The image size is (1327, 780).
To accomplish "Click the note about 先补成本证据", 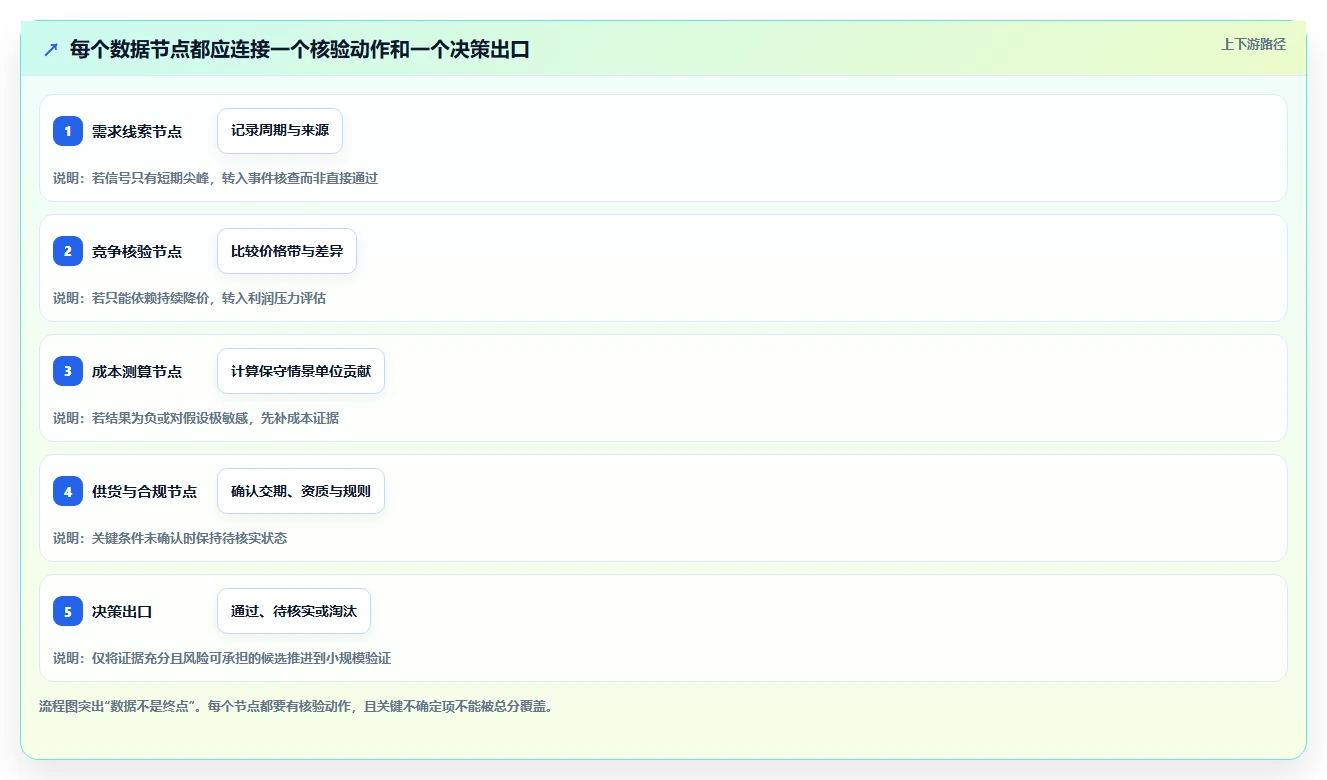I will (x=196, y=418).
